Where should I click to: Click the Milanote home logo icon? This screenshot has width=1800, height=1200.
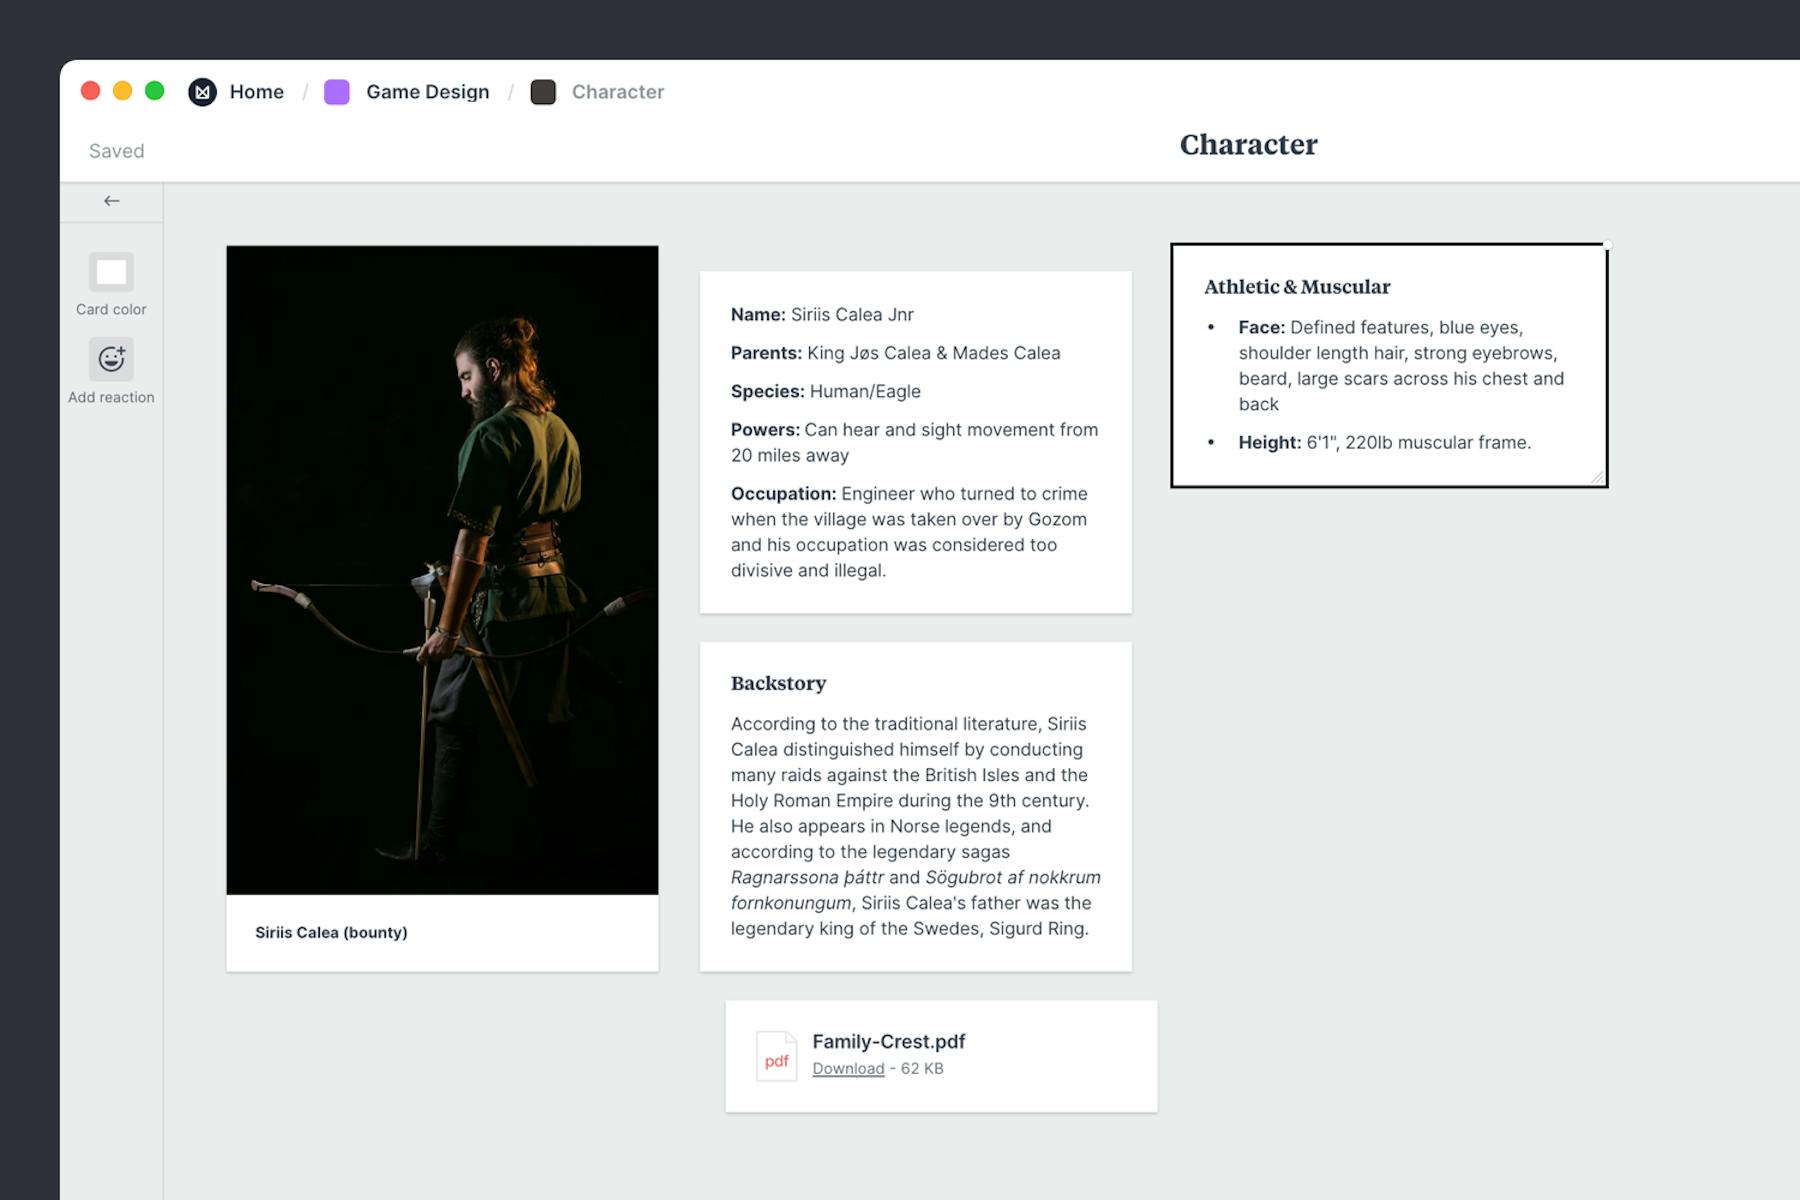click(202, 91)
